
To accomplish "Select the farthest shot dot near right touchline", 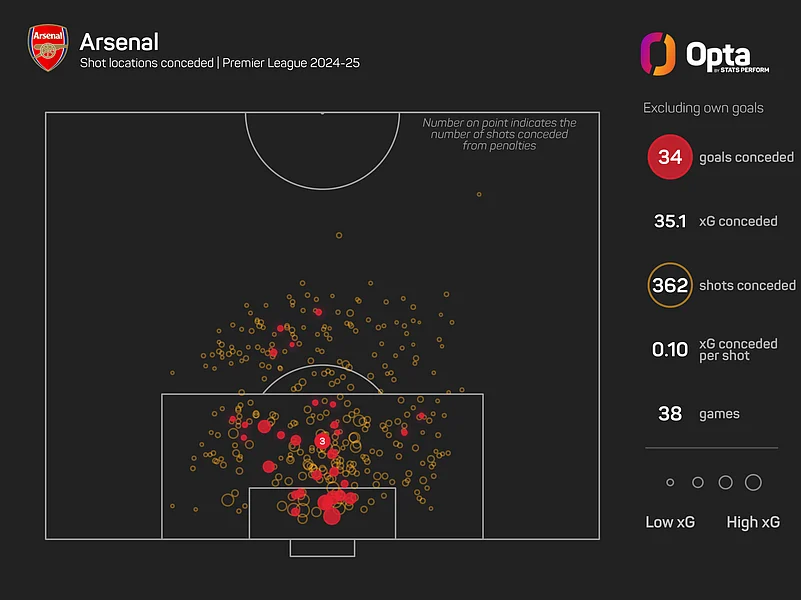I will click(479, 195).
